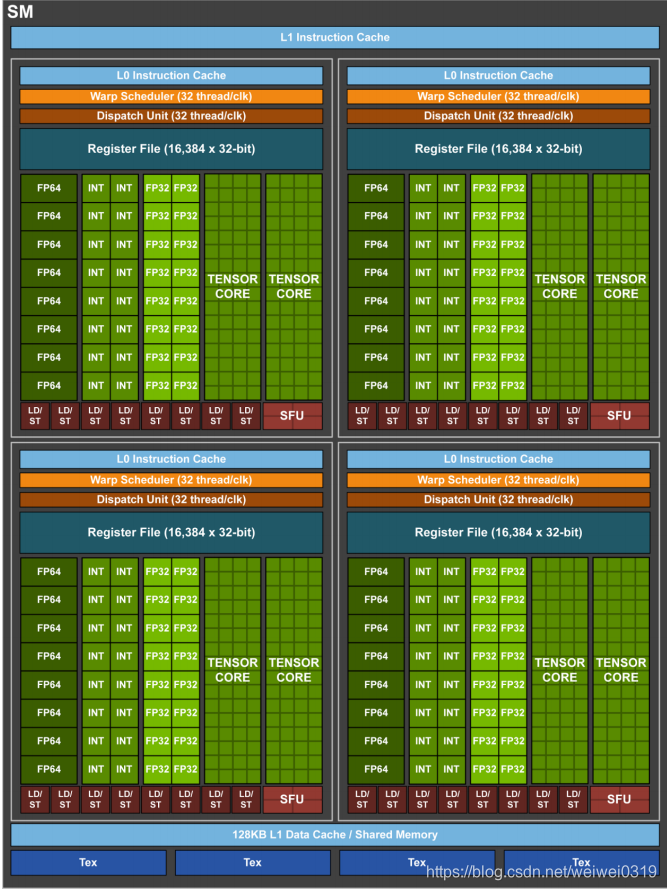Click right TENSOR CORE in top-left partition
Viewport: 667px width, 891px height.
tap(294, 287)
